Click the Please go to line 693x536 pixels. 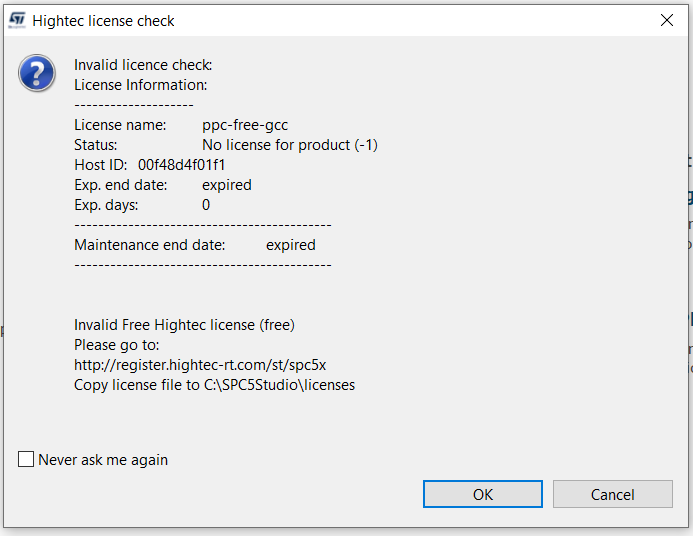(x=117, y=345)
